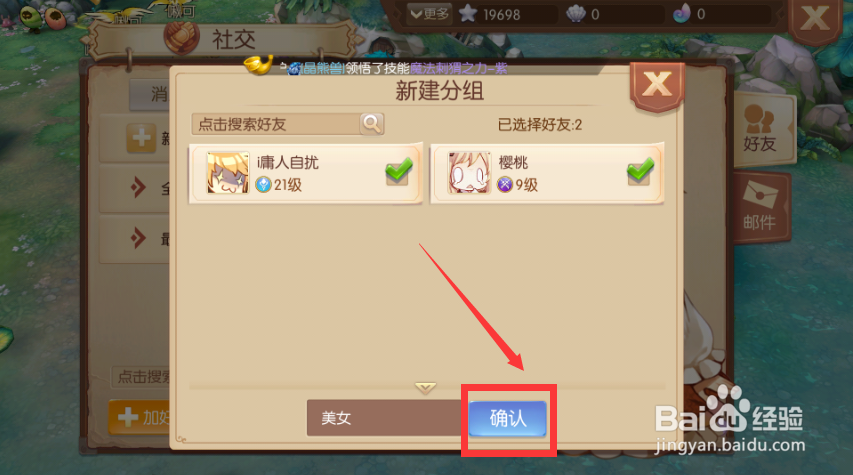
Task: Open the 邮件 mail envelope icon
Action: point(760,206)
